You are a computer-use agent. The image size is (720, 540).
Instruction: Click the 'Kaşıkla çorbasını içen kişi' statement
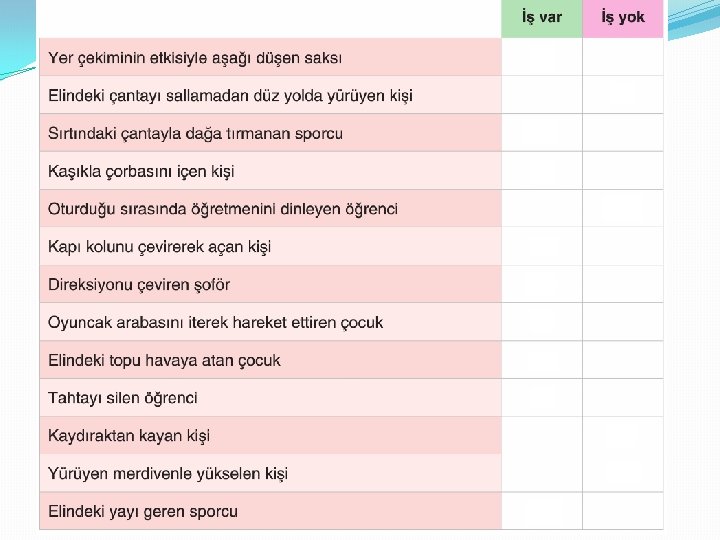pos(141,171)
